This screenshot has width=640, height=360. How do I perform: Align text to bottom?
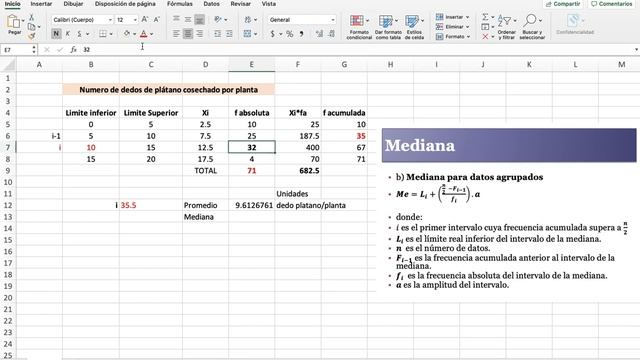[199, 19]
